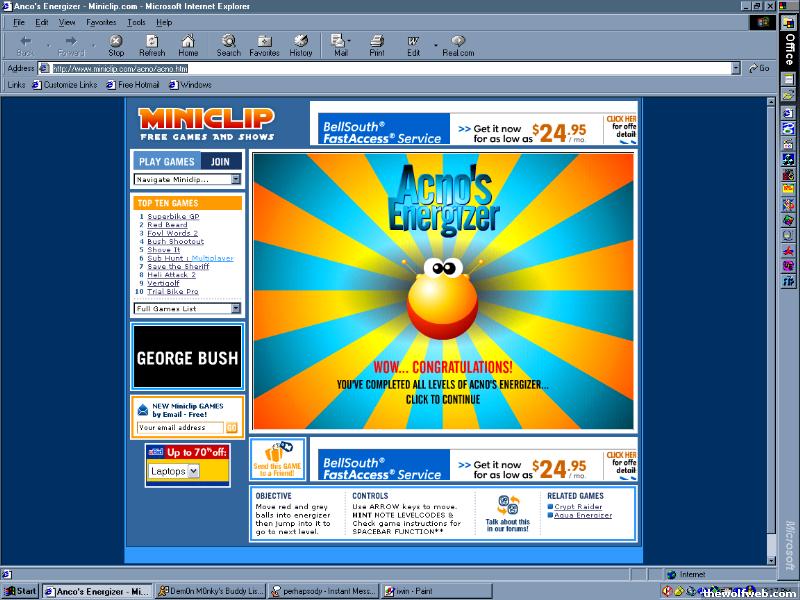The image size is (800, 600).
Task: Open the Favorites menu in the menu bar
Action: pos(100,21)
